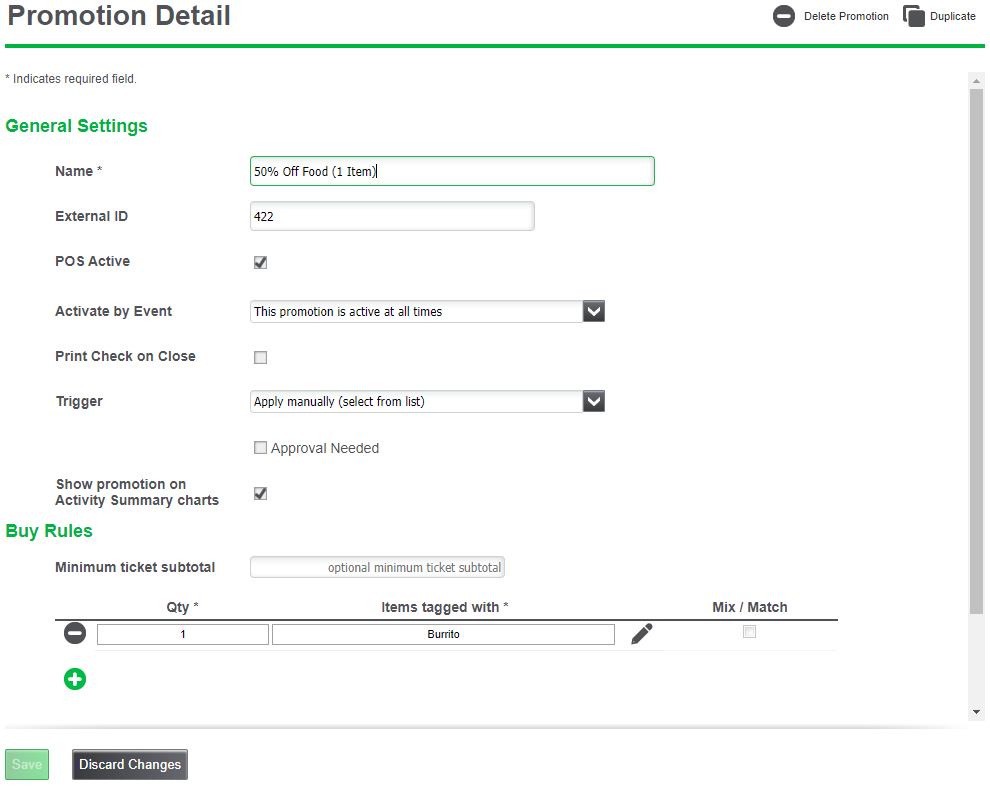
Task: Open the Activate by Event dropdown
Action: pos(594,312)
